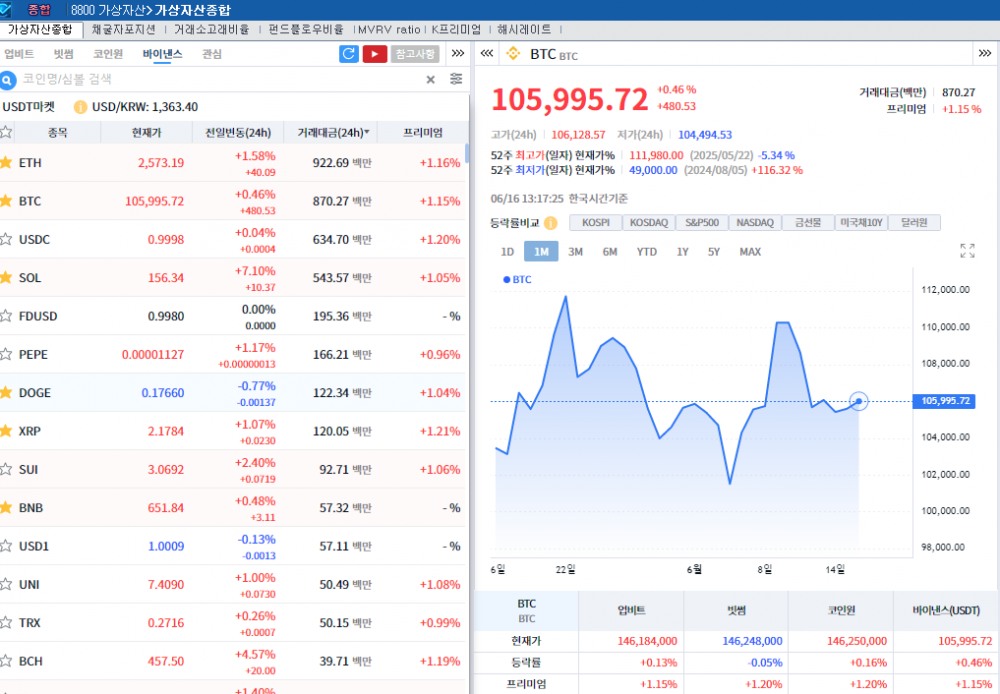1000x694 pixels.
Task: Toggle the favorite star for PEPE
Action: click(6, 354)
